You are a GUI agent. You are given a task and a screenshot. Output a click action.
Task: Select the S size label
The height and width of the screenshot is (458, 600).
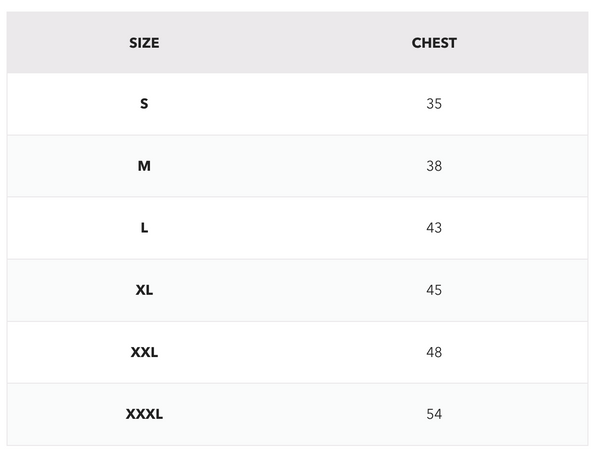(144, 104)
